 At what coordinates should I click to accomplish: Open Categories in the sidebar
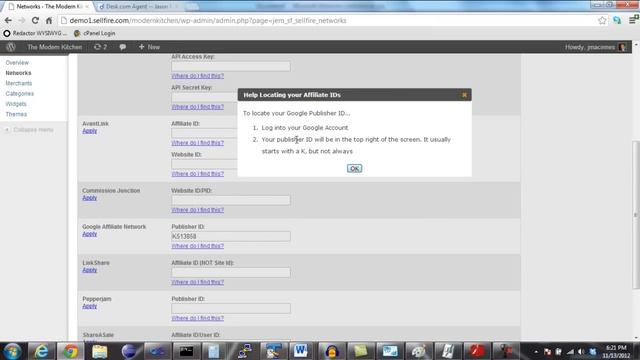(20, 93)
